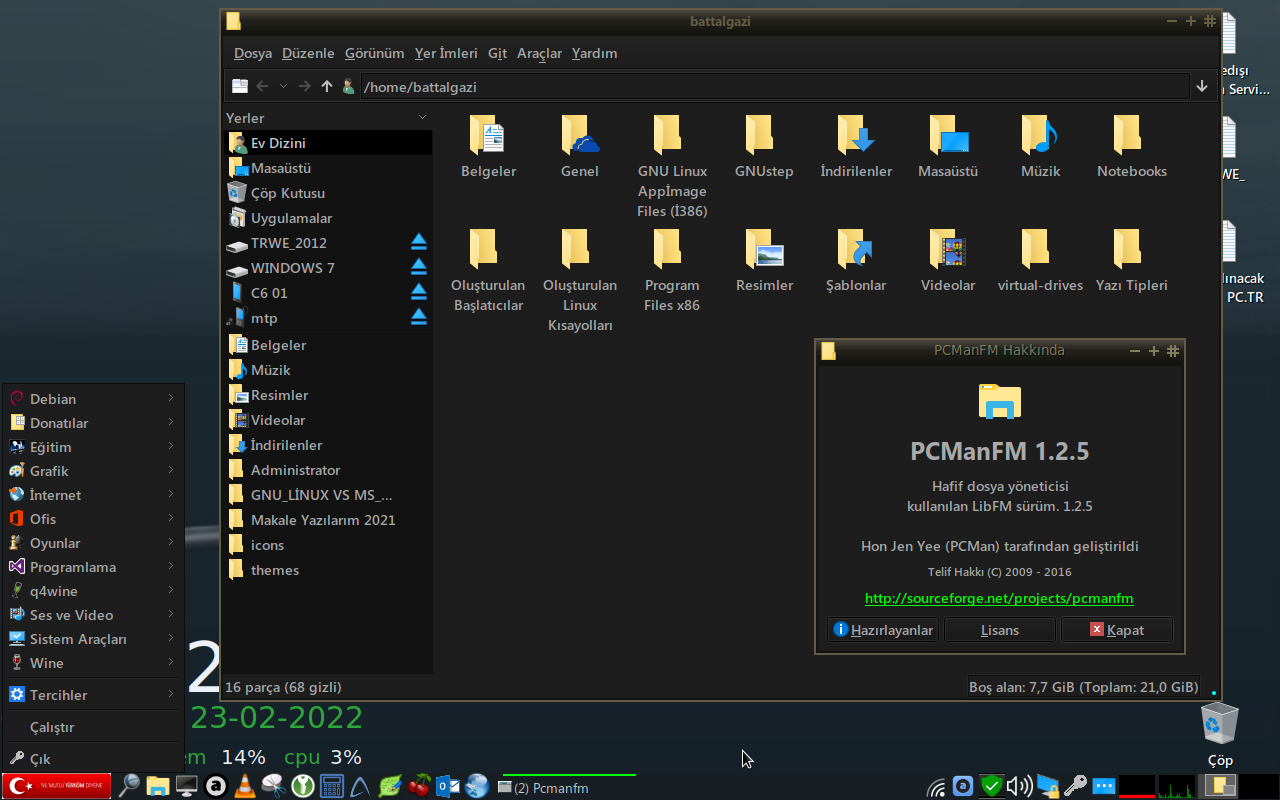Open the Yerler side pane dropdown
The image size is (1280, 800).
click(423, 118)
